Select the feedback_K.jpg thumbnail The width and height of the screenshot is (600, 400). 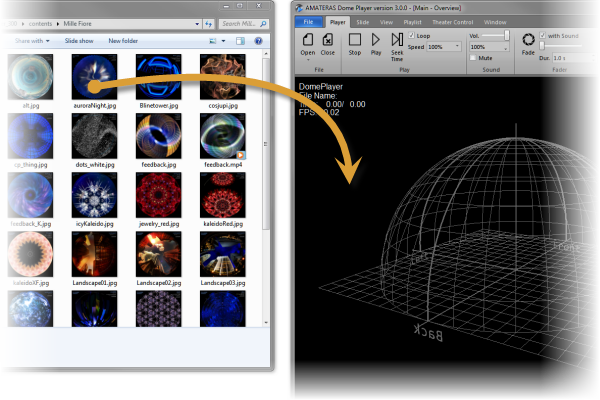click(x=30, y=195)
